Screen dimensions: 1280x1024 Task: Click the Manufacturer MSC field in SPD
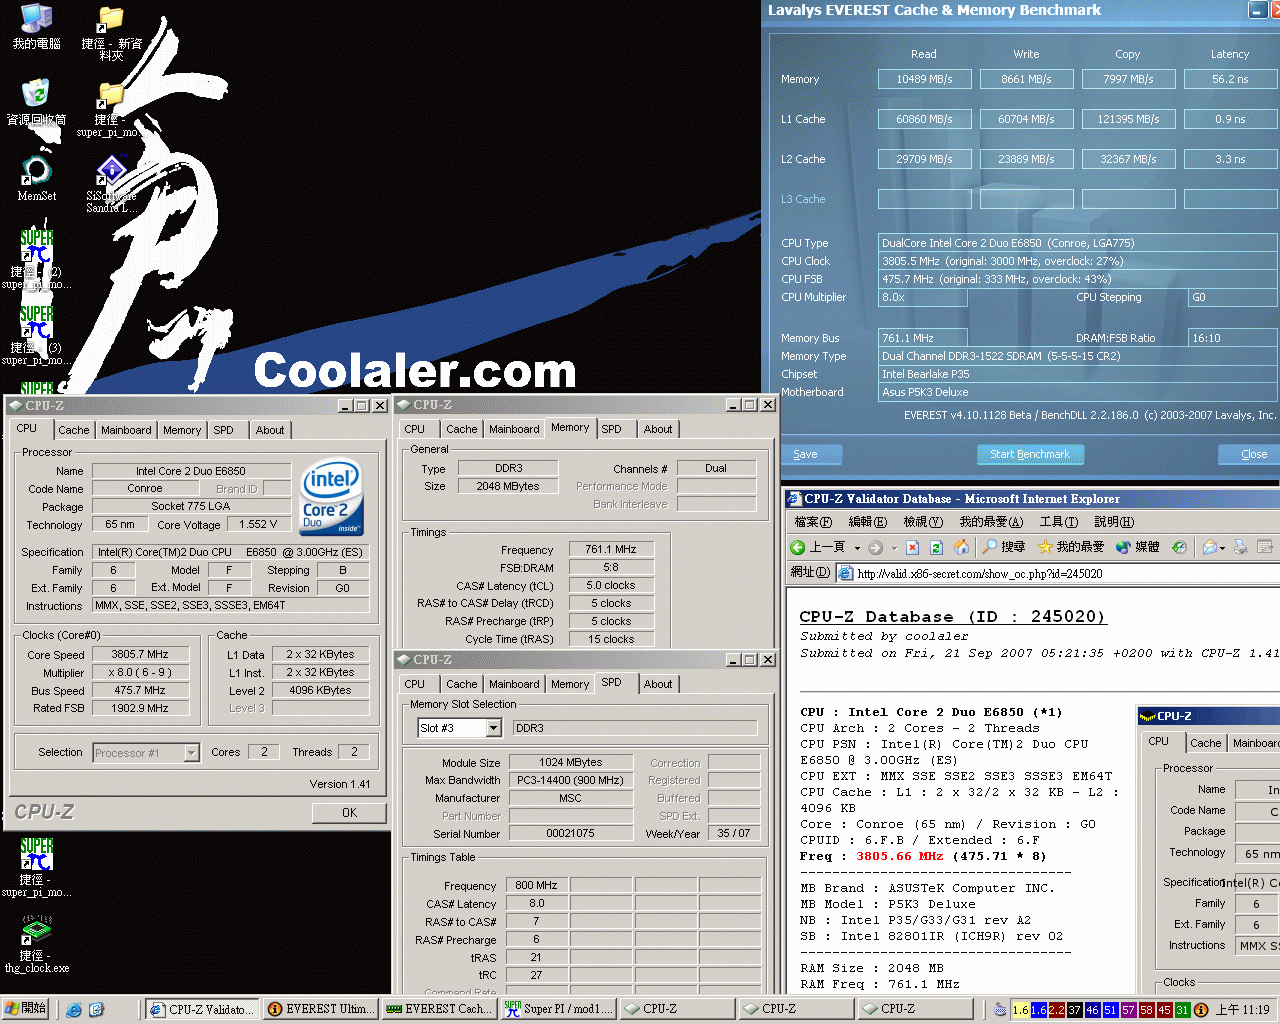pyautogui.click(x=570, y=798)
